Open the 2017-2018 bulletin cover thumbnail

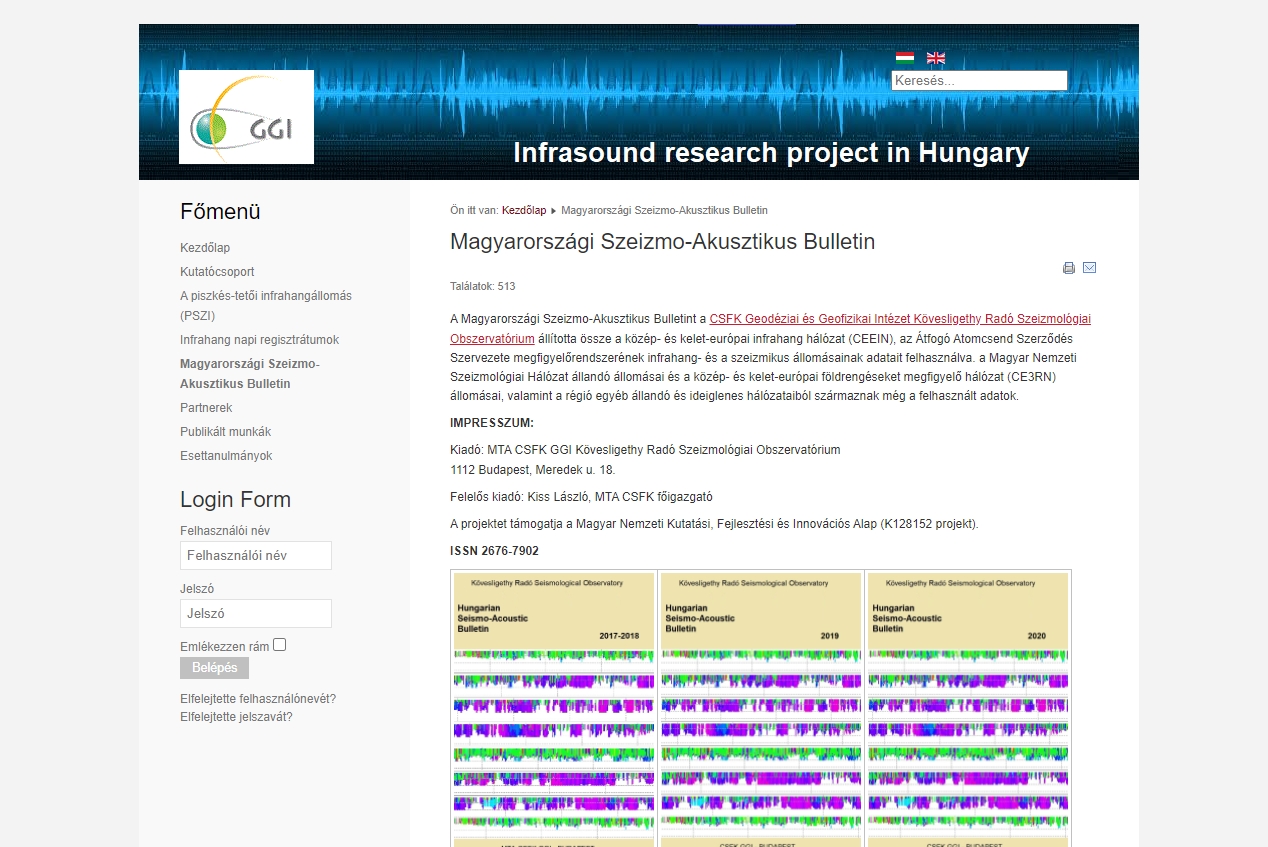[554, 708]
